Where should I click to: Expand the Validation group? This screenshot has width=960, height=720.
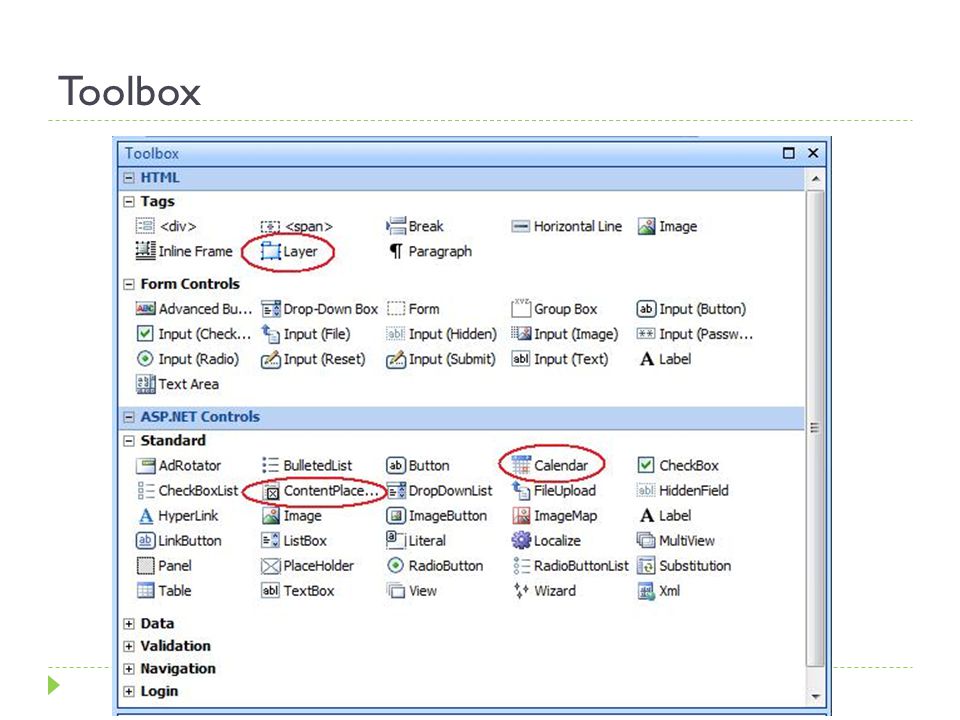click(129, 647)
